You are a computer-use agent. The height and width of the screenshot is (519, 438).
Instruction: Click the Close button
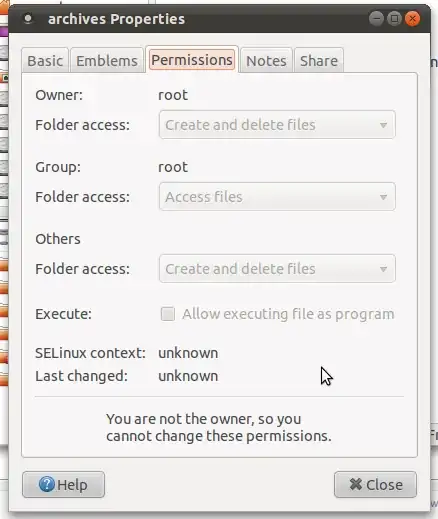tap(375, 484)
